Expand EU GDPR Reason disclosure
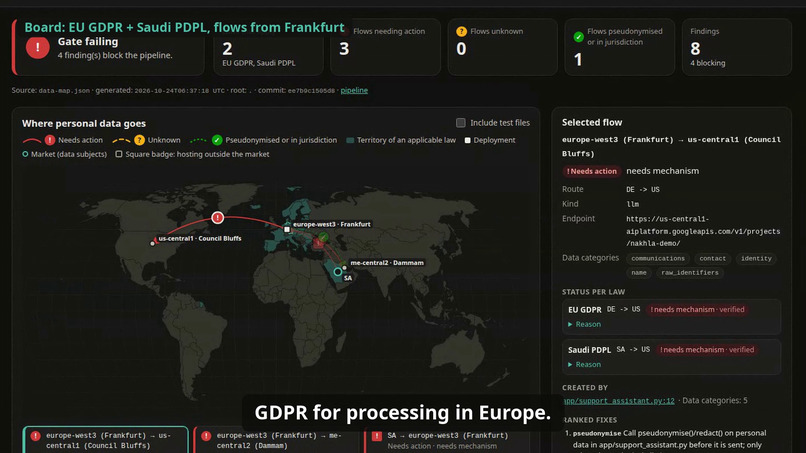Screen dimensions: 806x453 [x=584, y=324]
